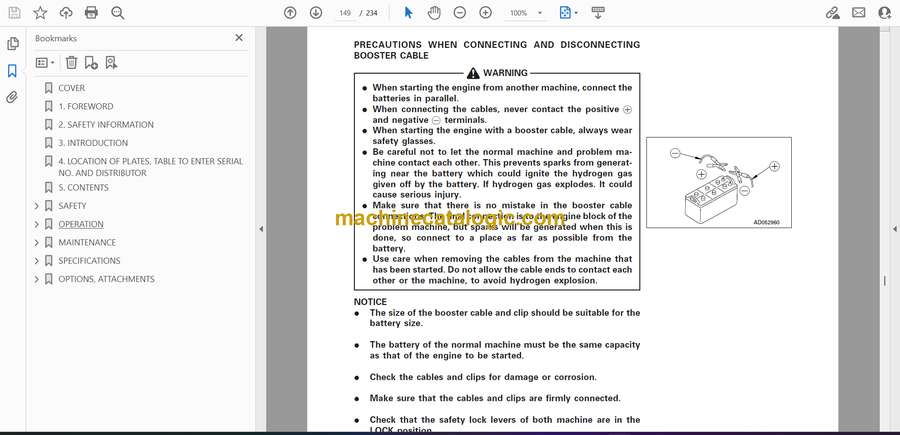Viewport: 900px width, 435px height.
Task: Zoom out with the minus icon
Action: point(460,13)
